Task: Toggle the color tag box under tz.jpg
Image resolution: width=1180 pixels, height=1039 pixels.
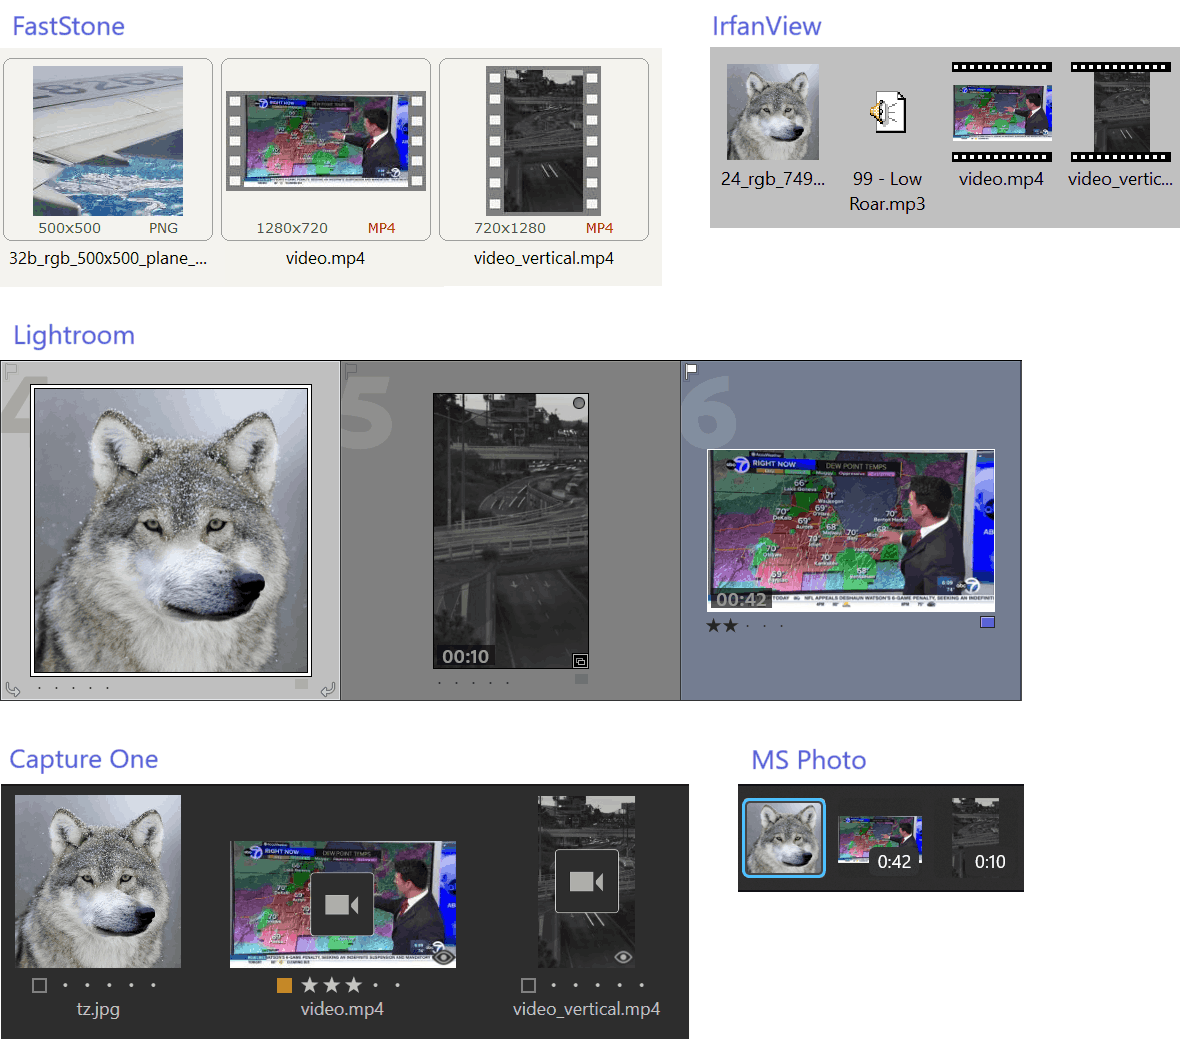Action: pos(40,985)
